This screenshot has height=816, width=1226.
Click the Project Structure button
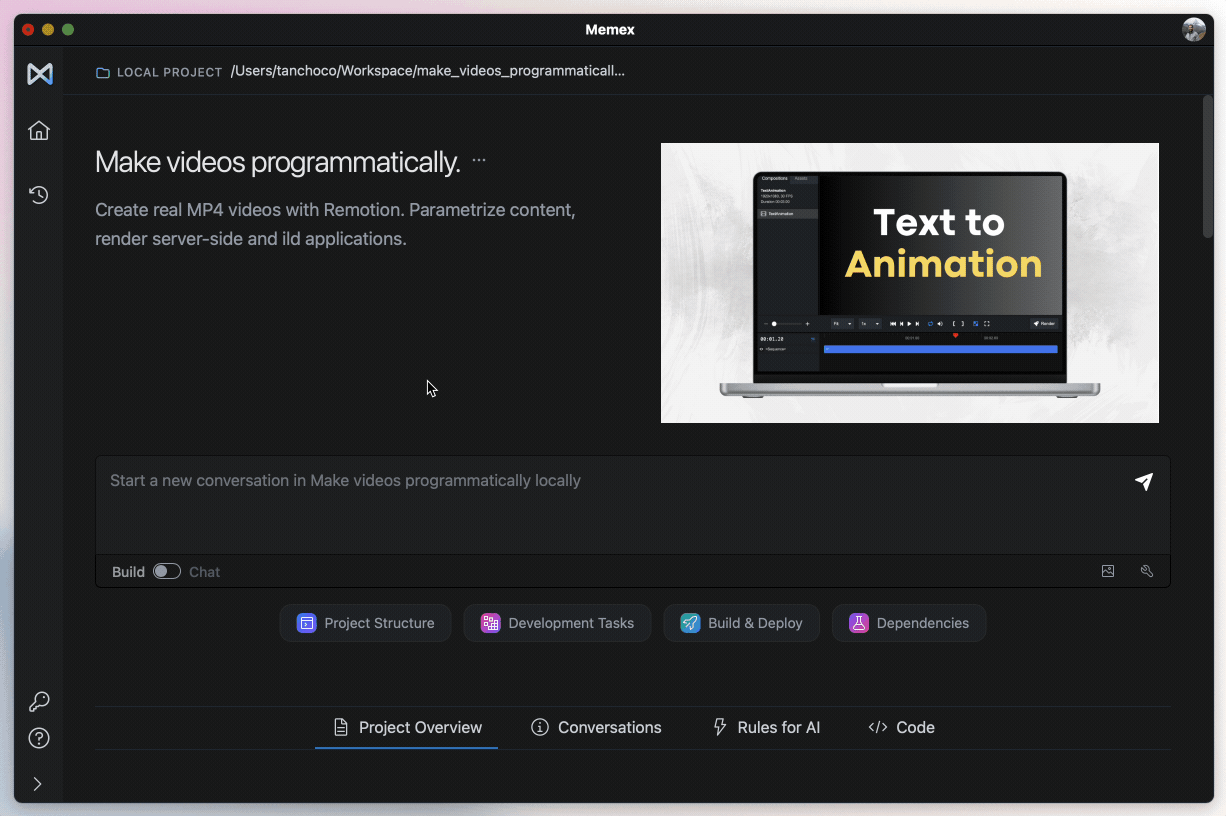coord(366,623)
